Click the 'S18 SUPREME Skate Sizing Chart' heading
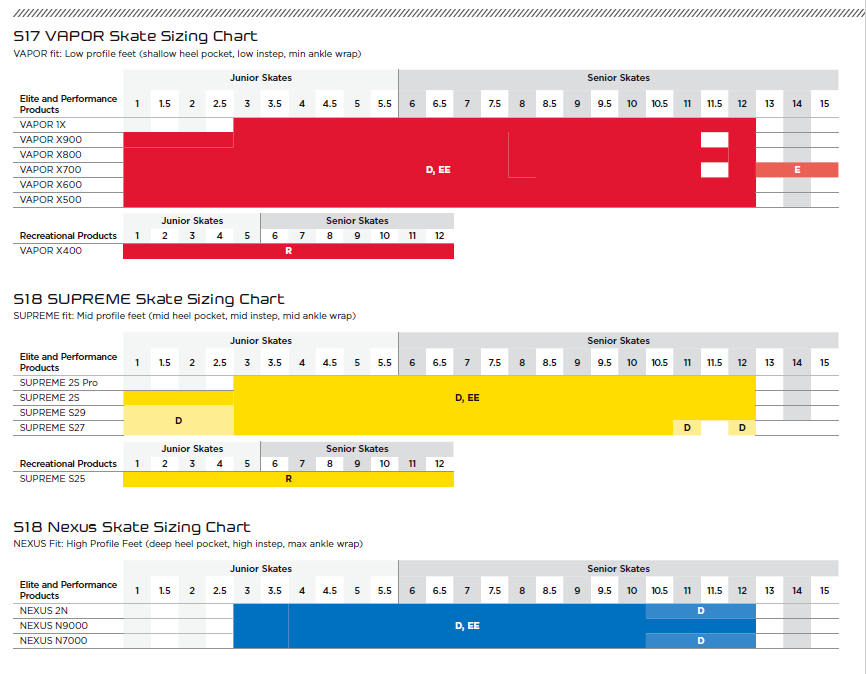Viewport: 866px width, 674px height. 149,299
